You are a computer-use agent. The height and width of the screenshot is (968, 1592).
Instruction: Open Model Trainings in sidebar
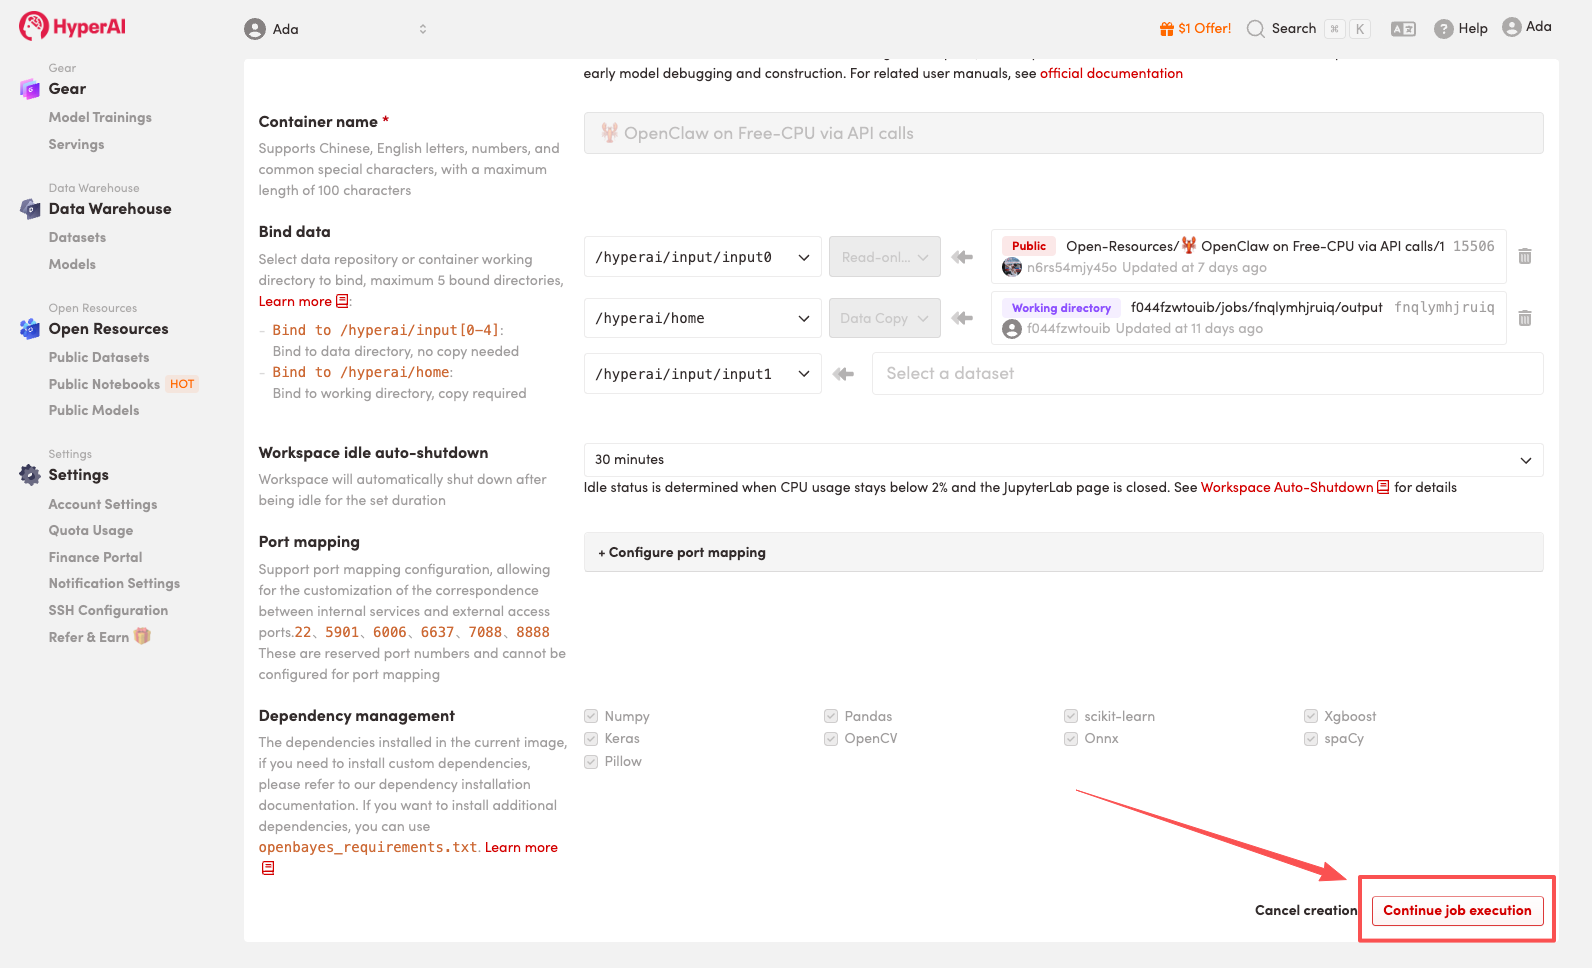pyautogui.click(x=100, y=117)
